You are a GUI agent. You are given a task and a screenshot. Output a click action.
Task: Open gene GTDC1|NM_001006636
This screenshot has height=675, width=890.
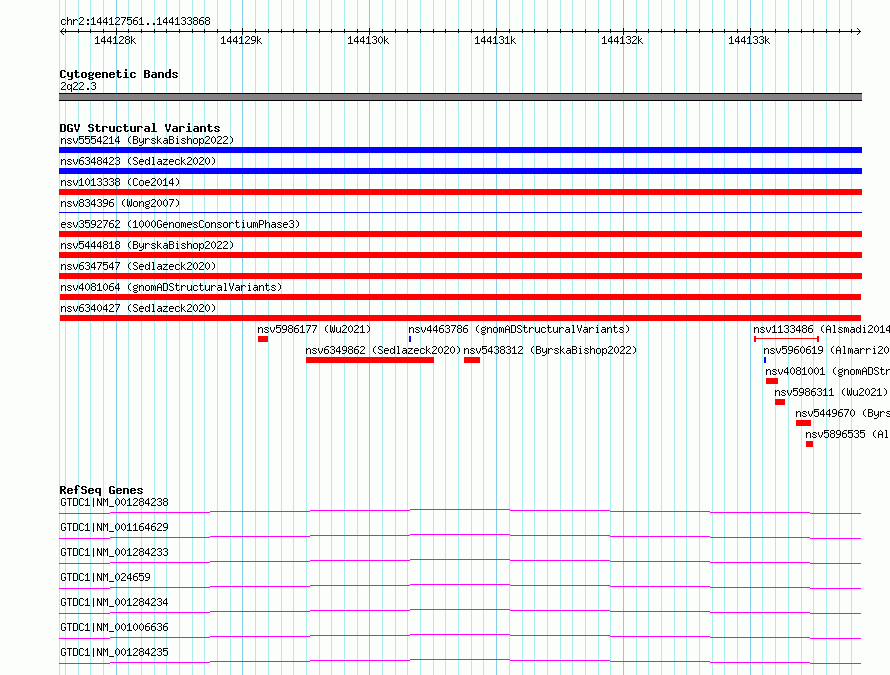pos(114,627)
